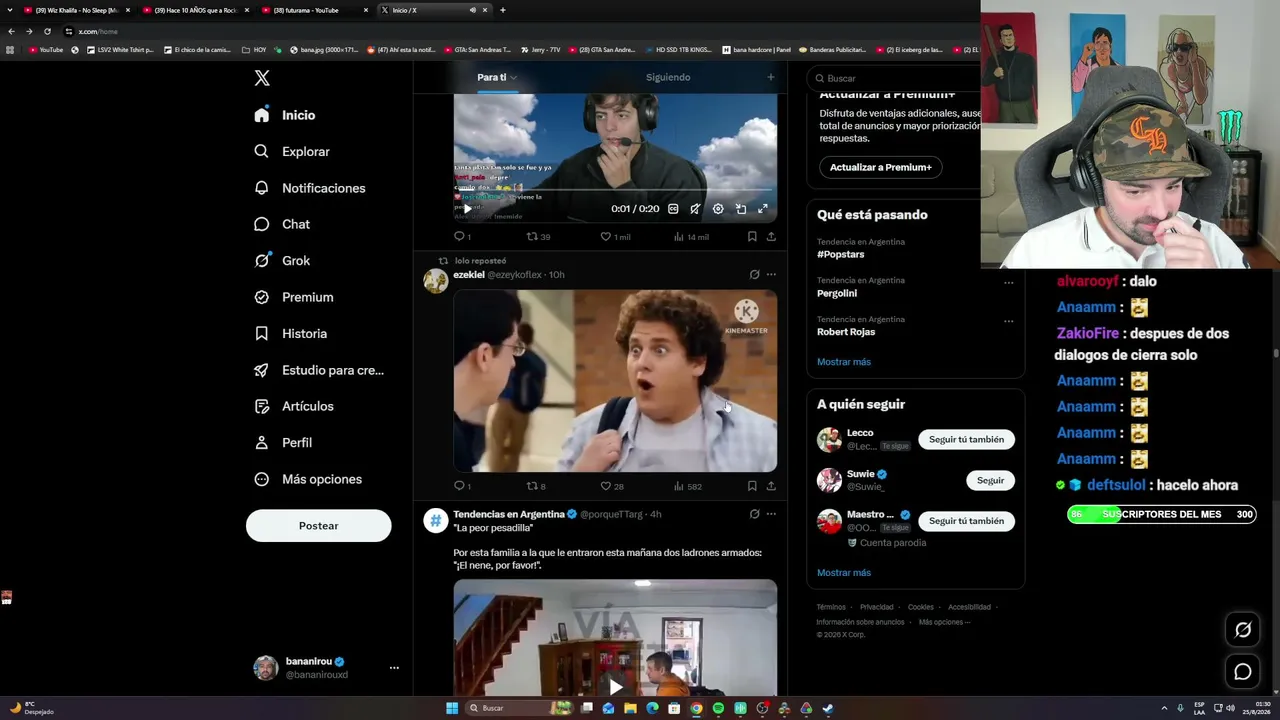Enter fullscreen on the video player
The width and height of the screenshot is (1280, 720).
[x=763, y=209]
